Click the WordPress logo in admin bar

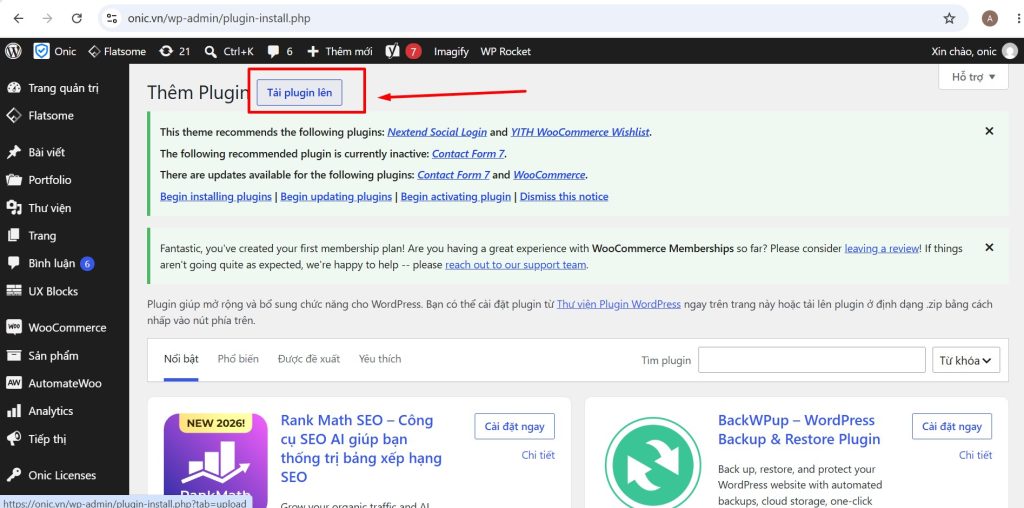coord(14,51)
